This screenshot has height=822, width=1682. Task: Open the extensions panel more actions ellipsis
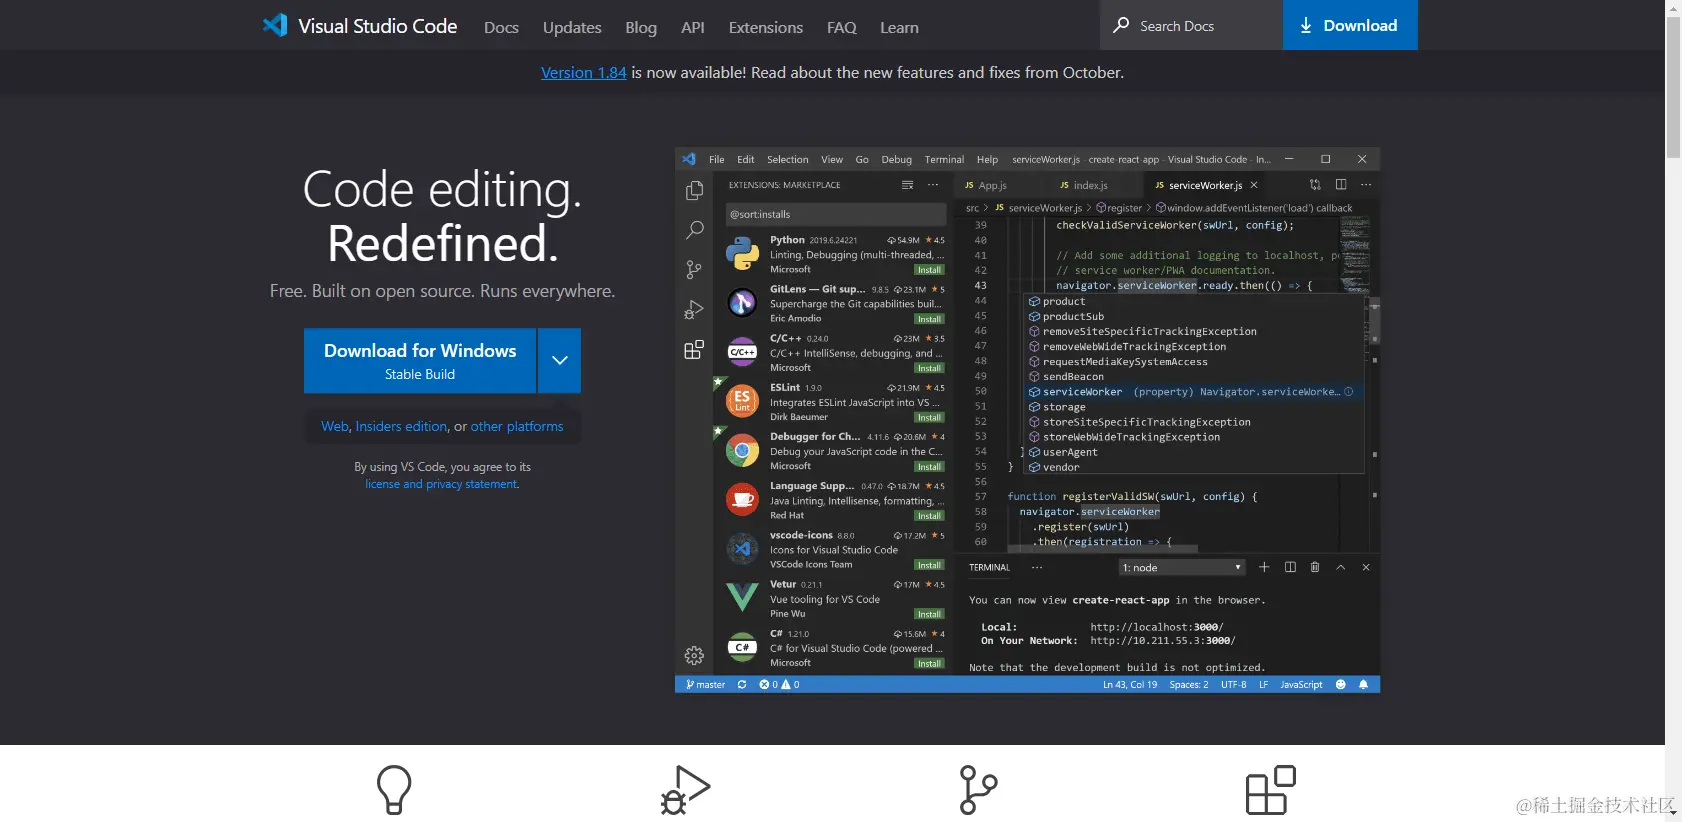(x=933, y=185)
